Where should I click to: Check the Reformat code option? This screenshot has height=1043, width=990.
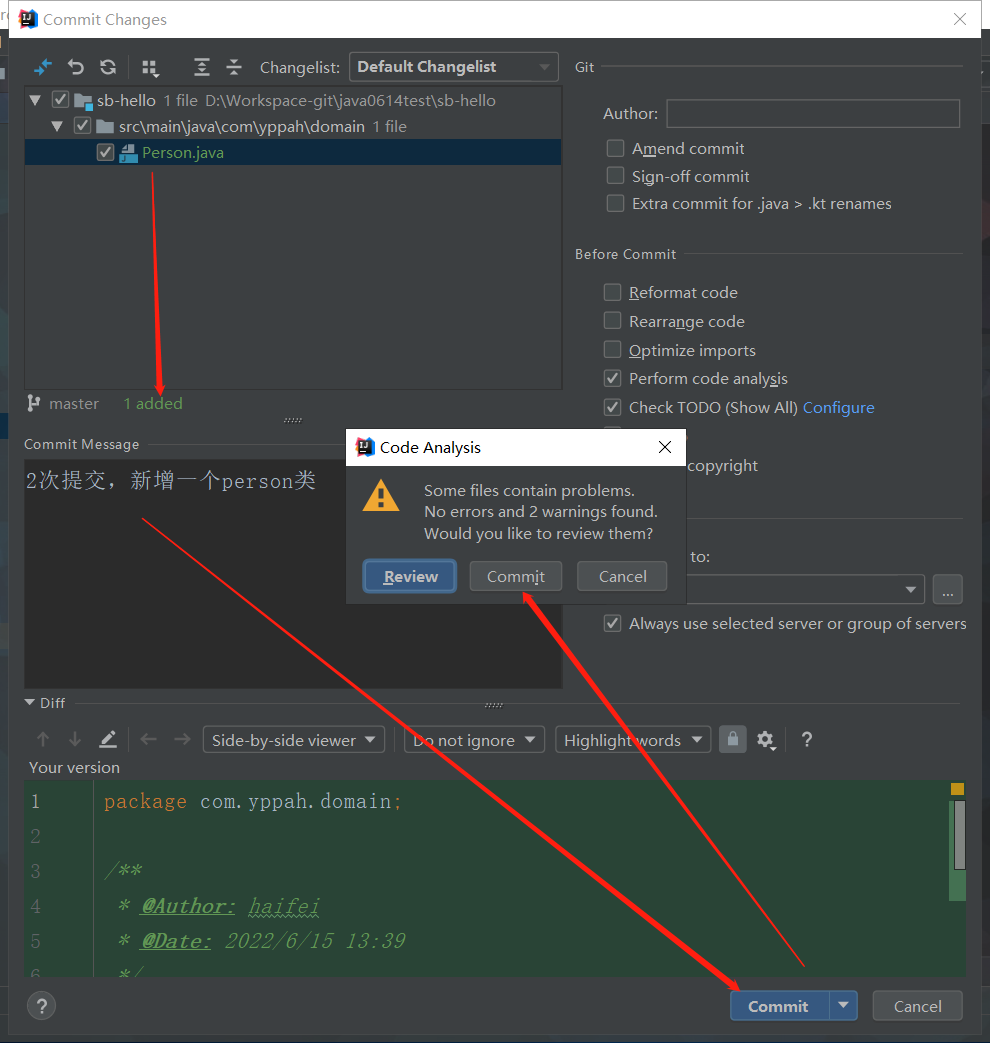pos(613,293)
